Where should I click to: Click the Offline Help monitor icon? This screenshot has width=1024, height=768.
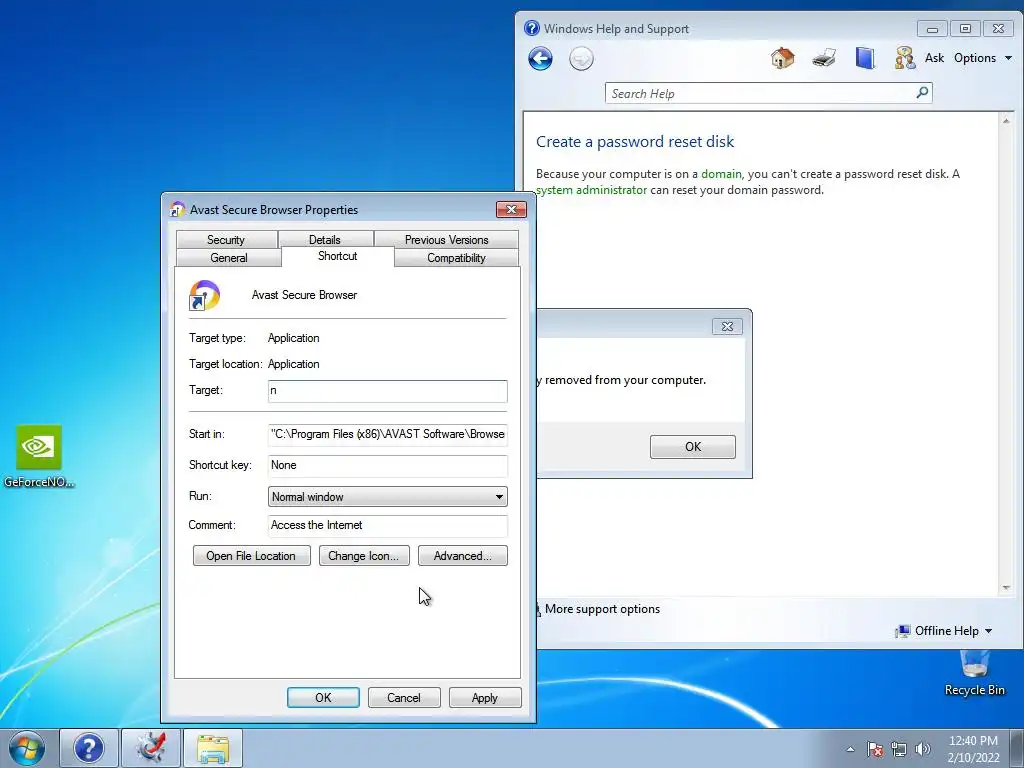(903, 631)
